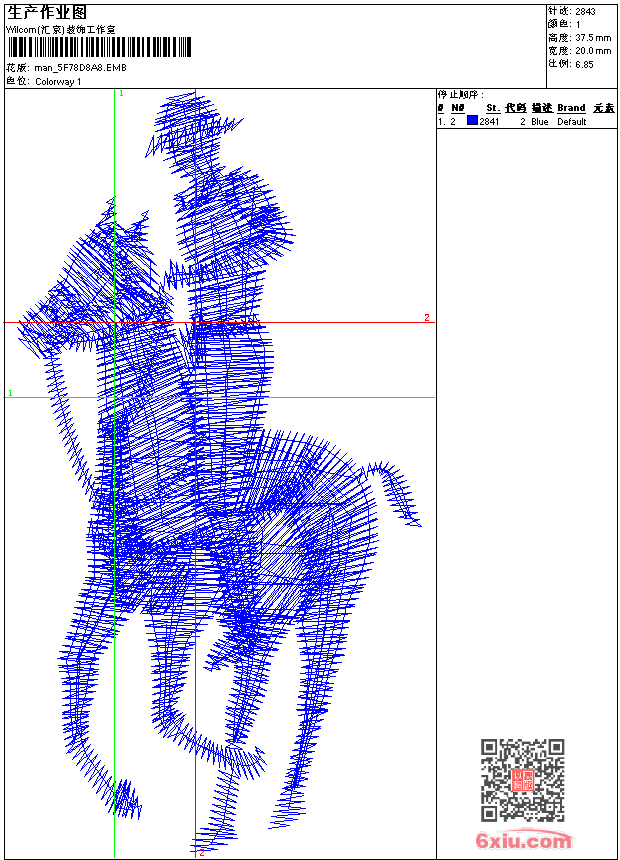Click the '生产作业图' worksheet title
Viewport: 620px width, 860px height.
pyautogui.click(x=47, y=12)
